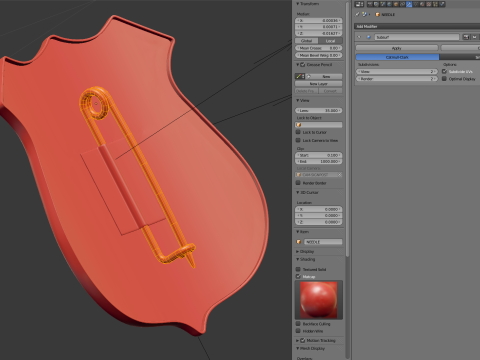The image size is (480, 360).
Task: Edit the Subsurf modifier name field
Action: 417,37
